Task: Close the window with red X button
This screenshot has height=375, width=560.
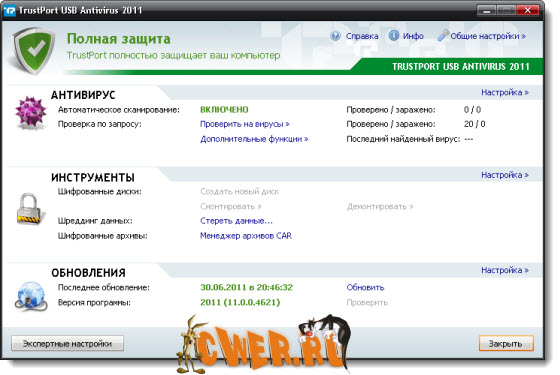Action: tap(528, 10)
